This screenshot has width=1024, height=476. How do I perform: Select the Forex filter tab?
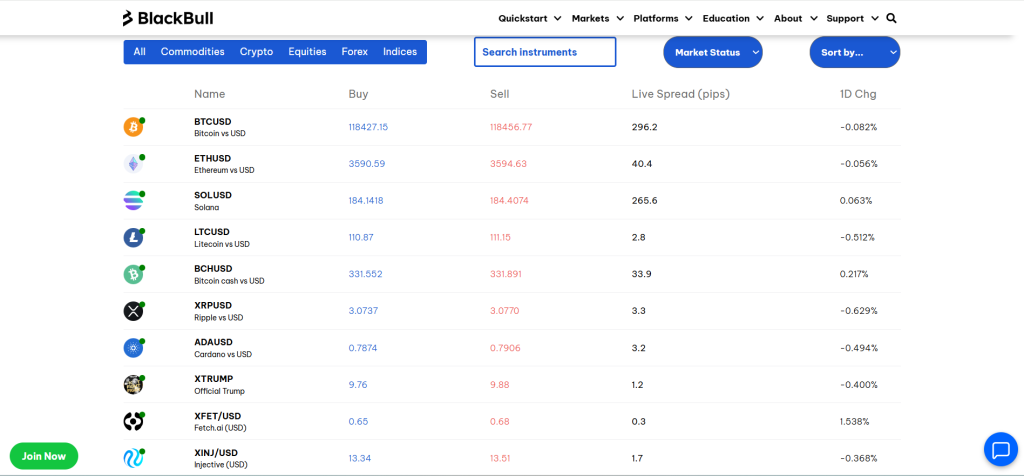click(354, 52)
